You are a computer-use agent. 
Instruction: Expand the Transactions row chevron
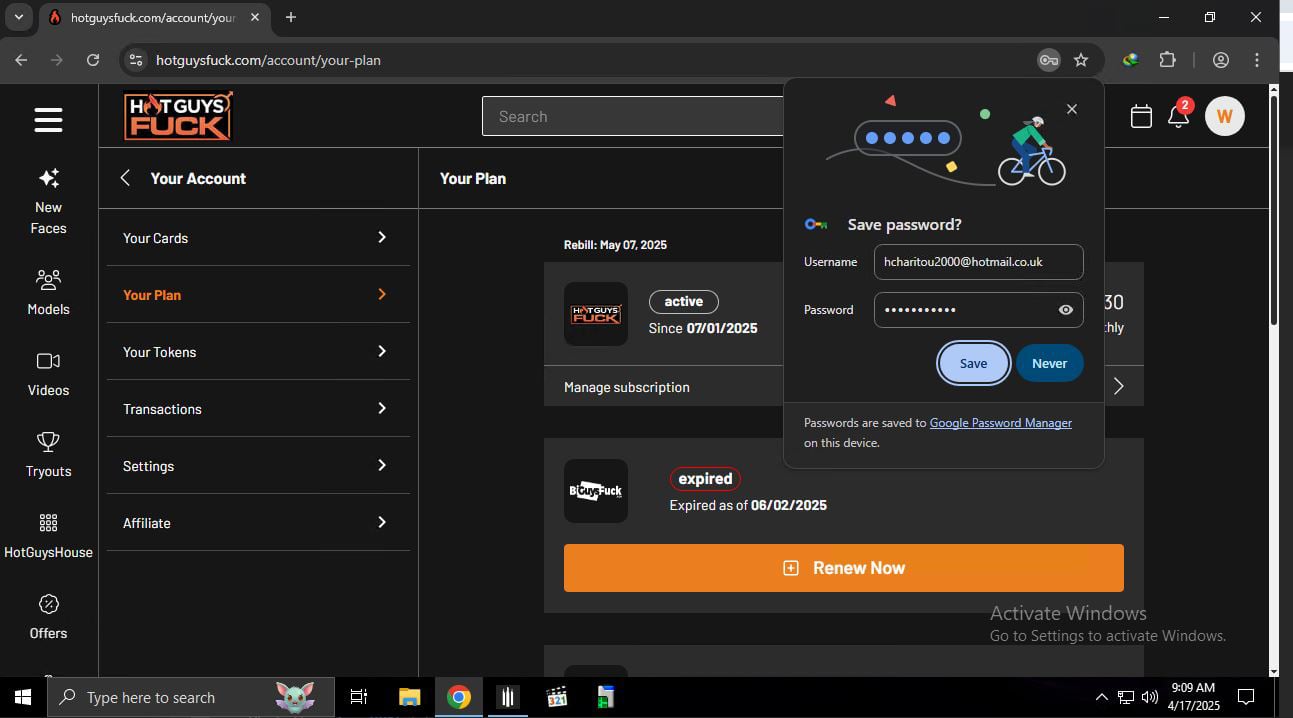pos(382,408)
